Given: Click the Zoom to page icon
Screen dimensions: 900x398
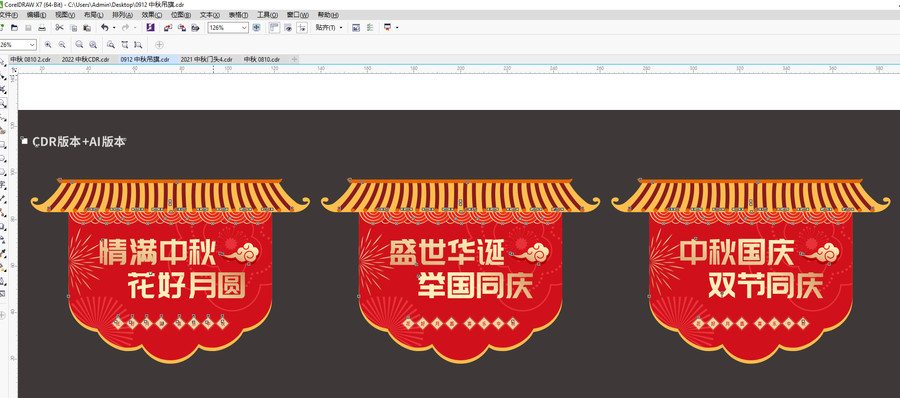Looking at the screenshot, I should pyautogui.click(x=110, y=44).
